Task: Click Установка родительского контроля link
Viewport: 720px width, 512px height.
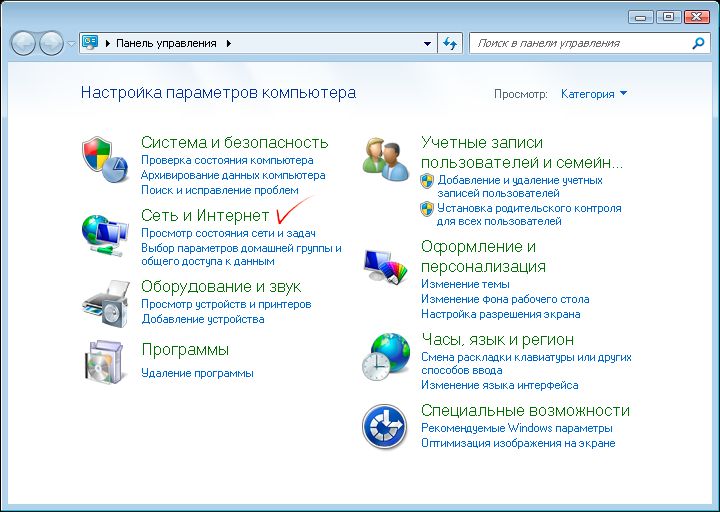Action: click(529, 214)
